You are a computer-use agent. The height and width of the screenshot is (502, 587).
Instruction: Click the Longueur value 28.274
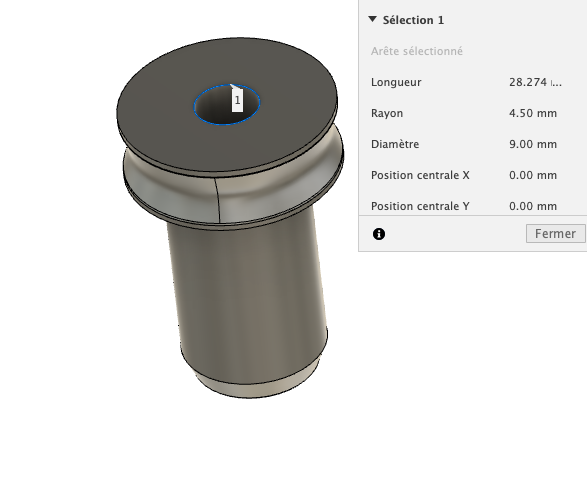(535, 82)
